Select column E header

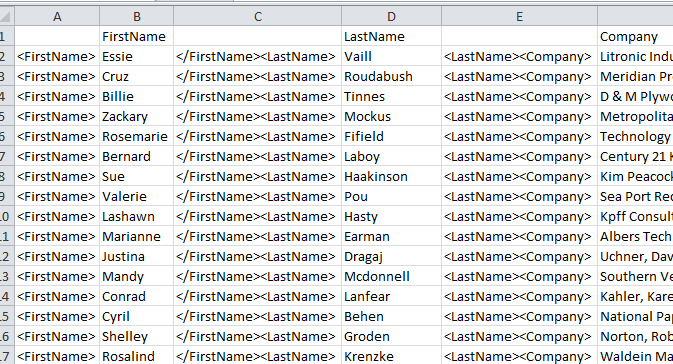tap(519, 16)
